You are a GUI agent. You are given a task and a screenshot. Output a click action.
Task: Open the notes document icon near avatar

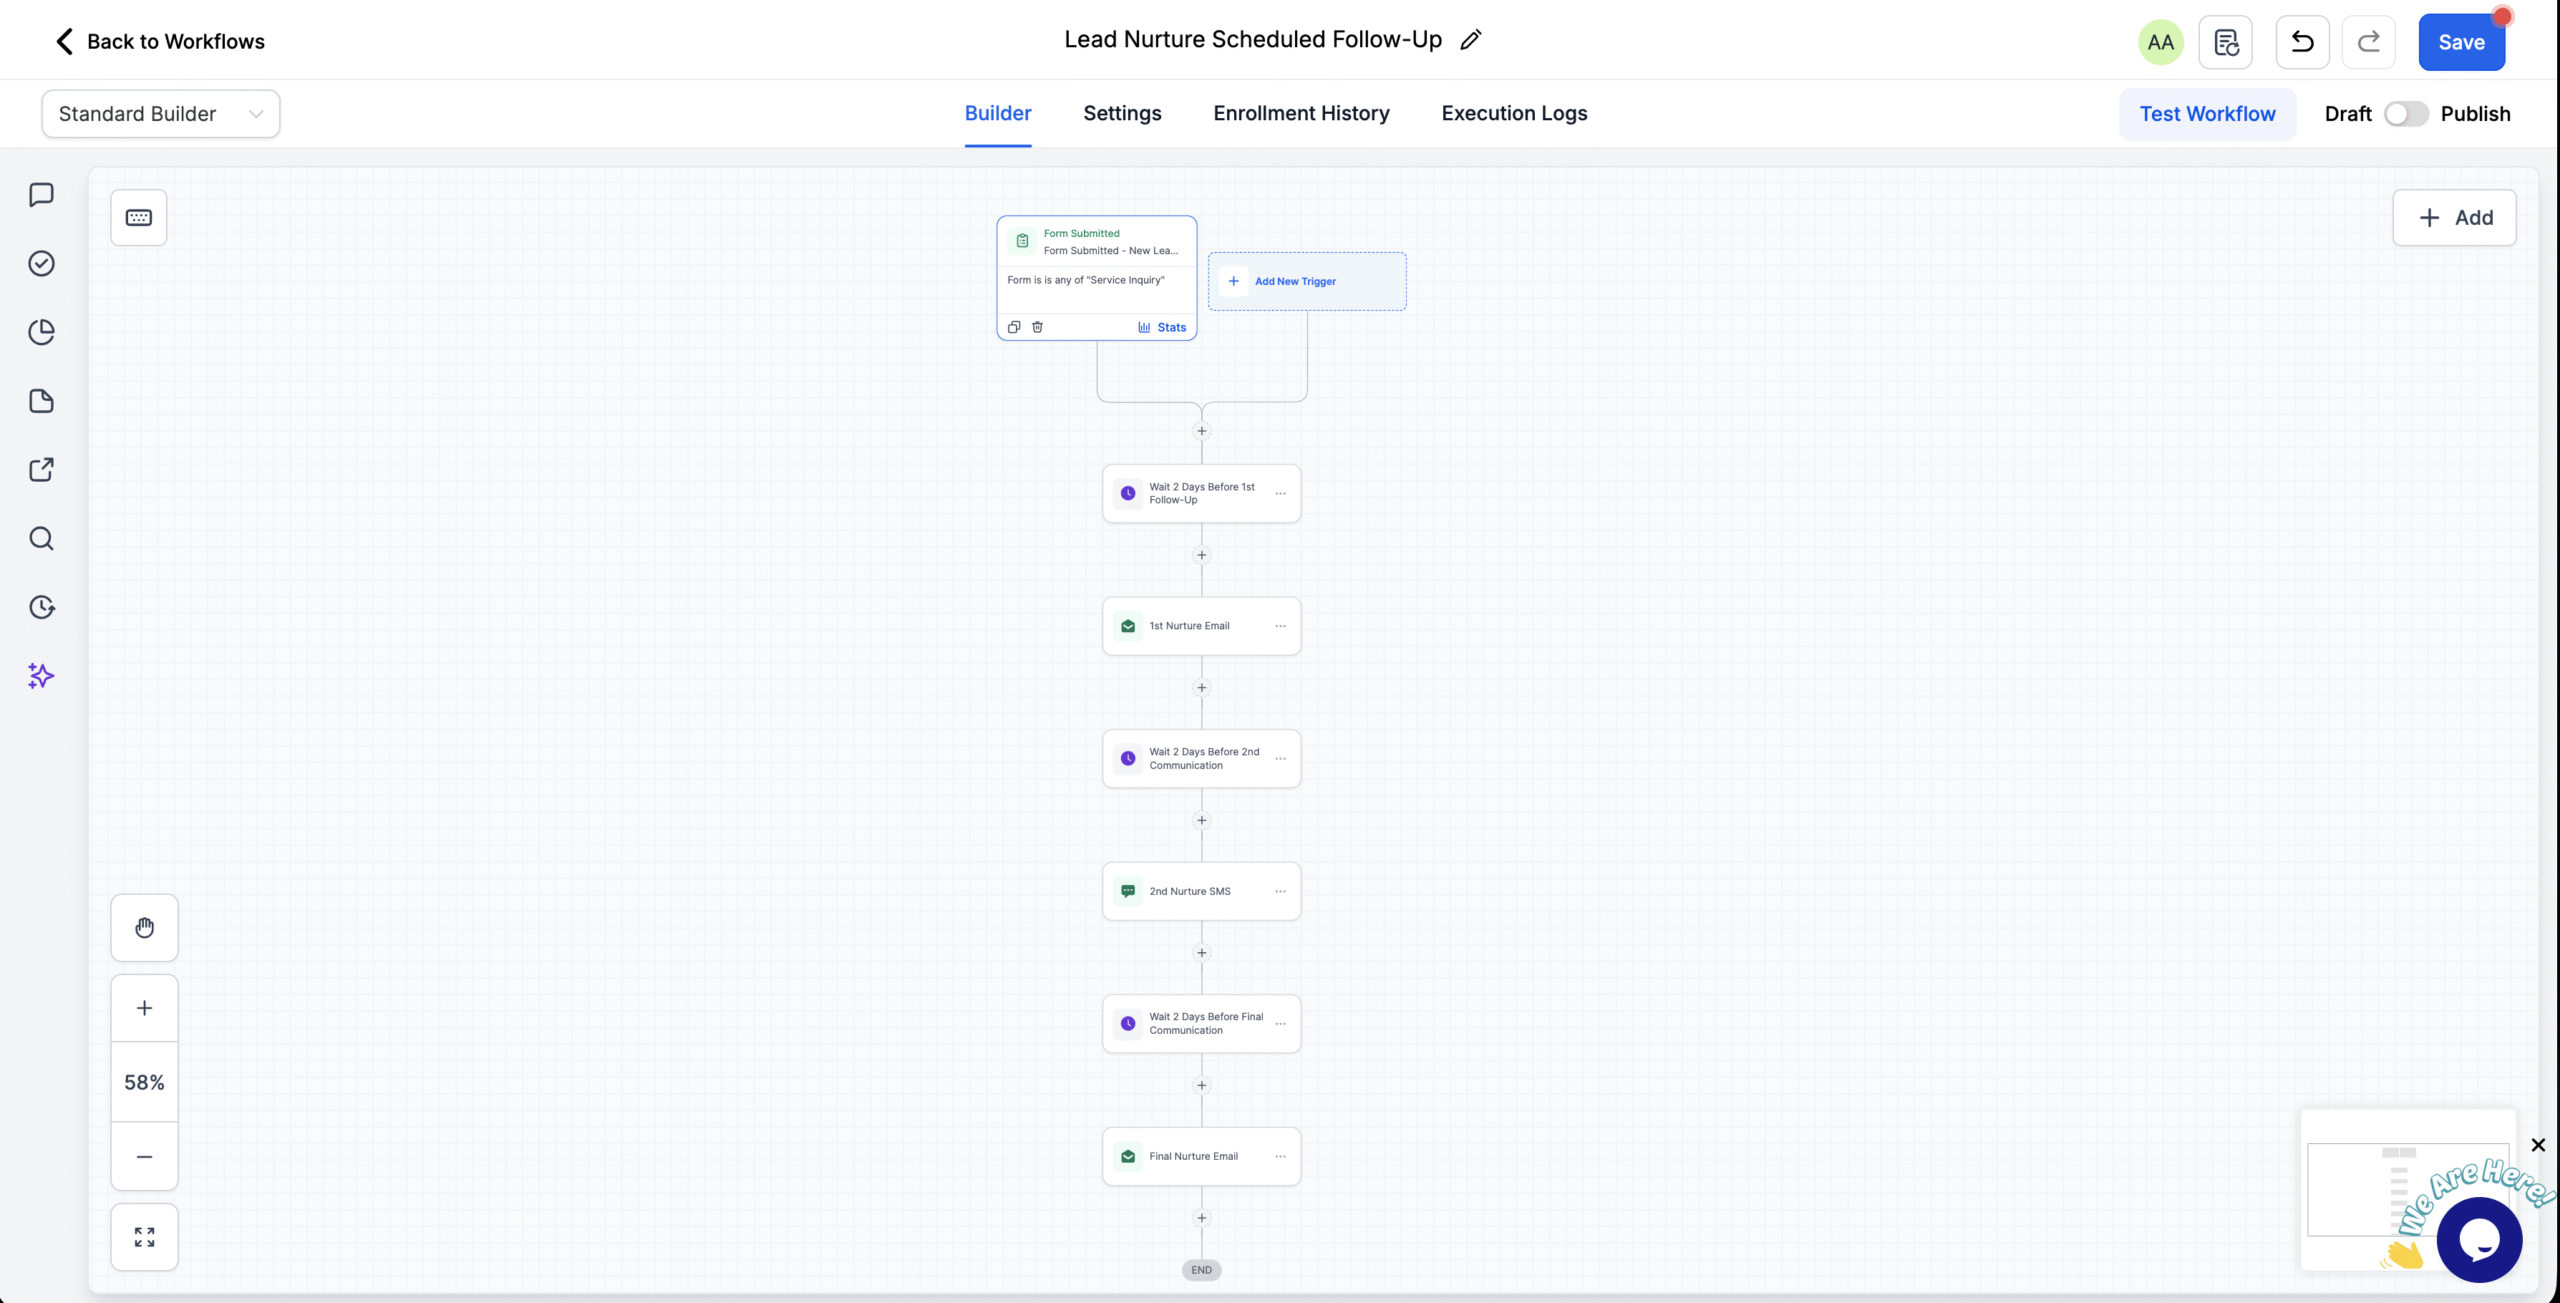(x=2225, y=42)
